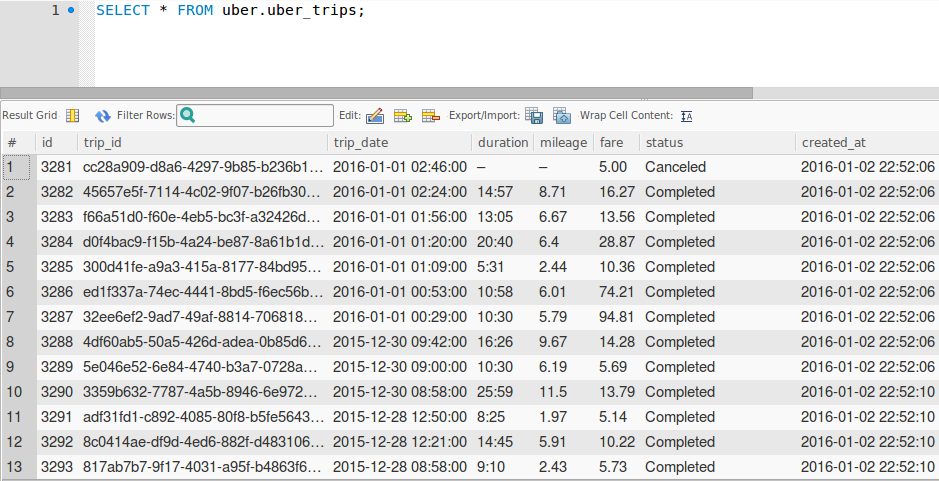This screenshot has width=939, height=481.
Task: Insert a new row with the add-row icon
Action: click(x=402, y=116)
